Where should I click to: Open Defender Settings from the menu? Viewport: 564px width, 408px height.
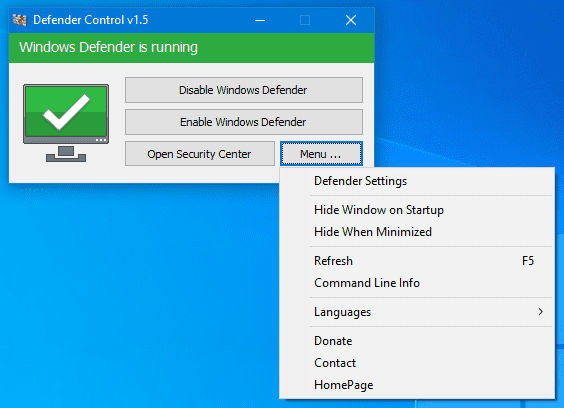(417, 181)
